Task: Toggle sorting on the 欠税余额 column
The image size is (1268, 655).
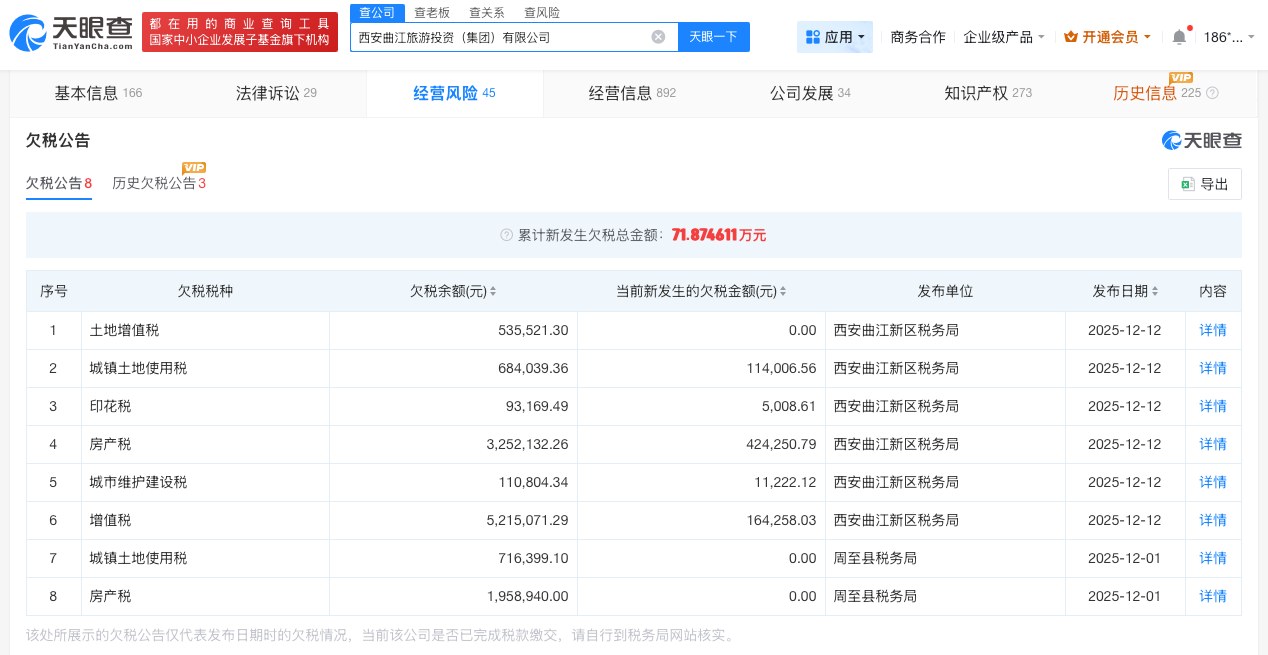Action: pyautogui.click(x=493, y=291)
